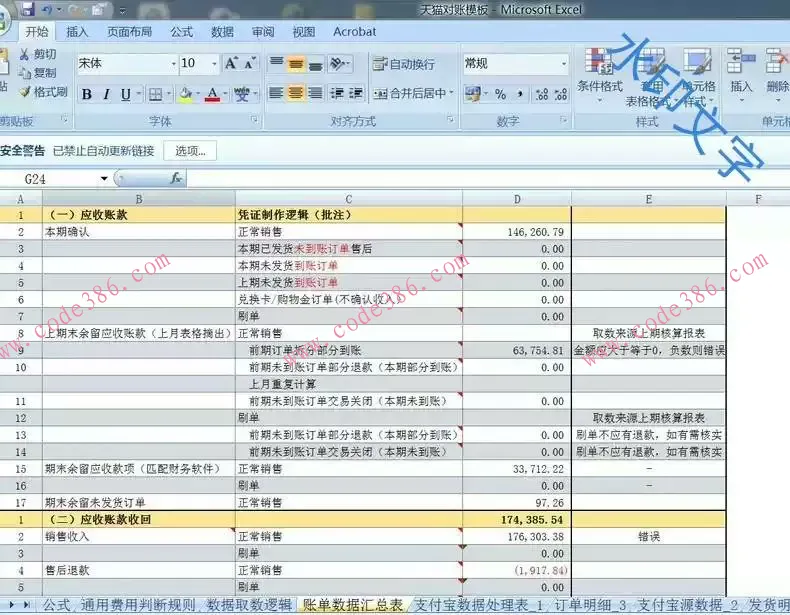Open the font size dropdown 10

coord(214,63)
